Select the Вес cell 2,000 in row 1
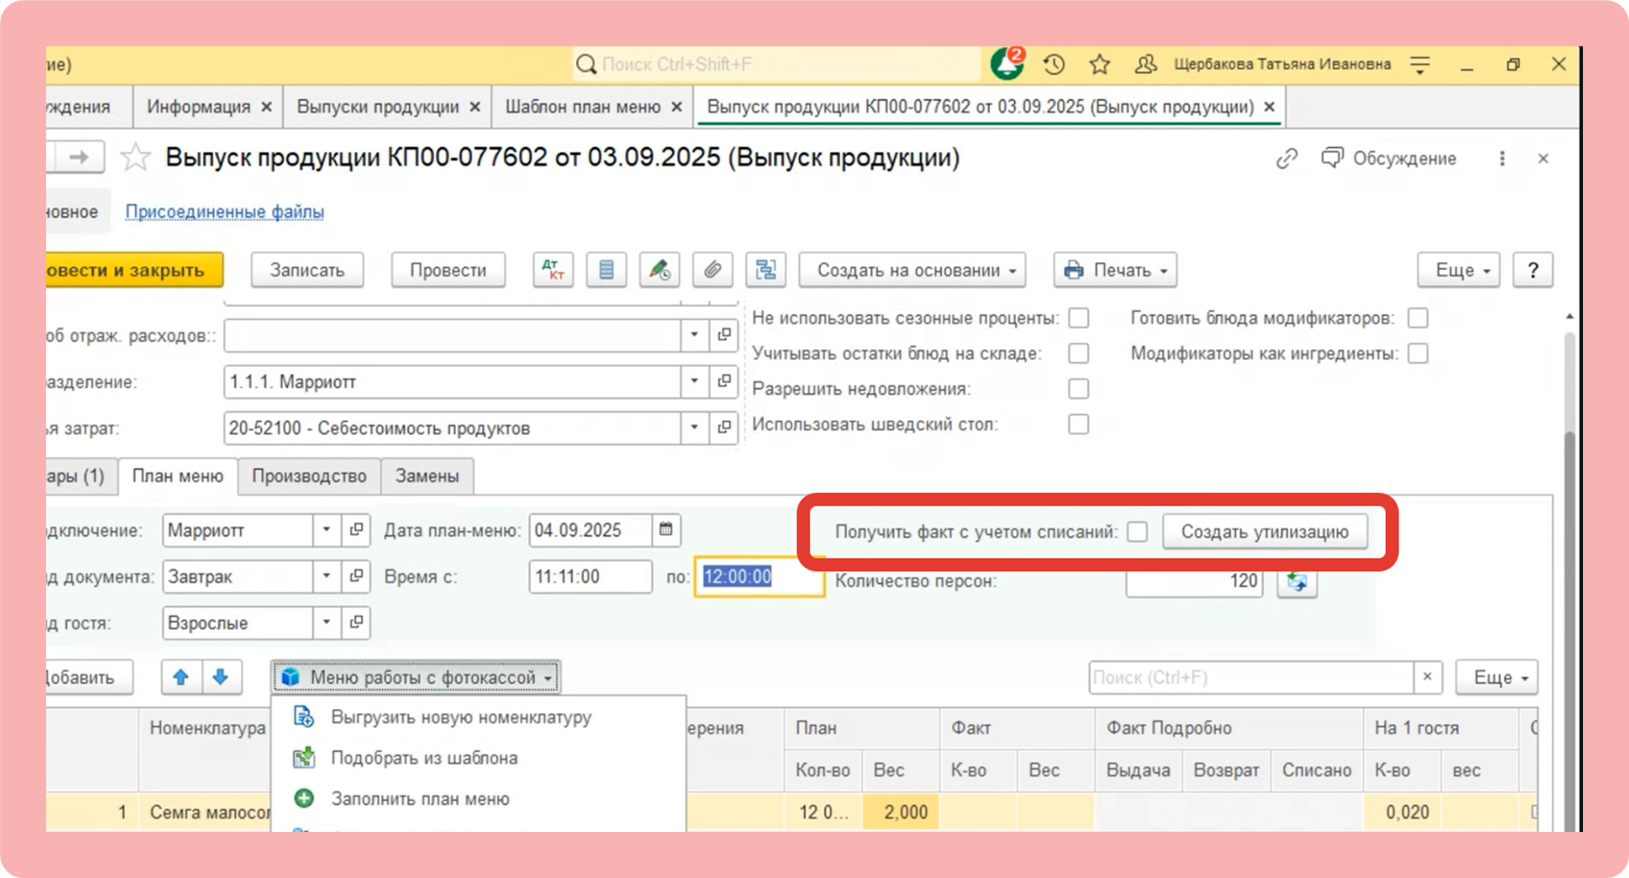 click(901, 812)
